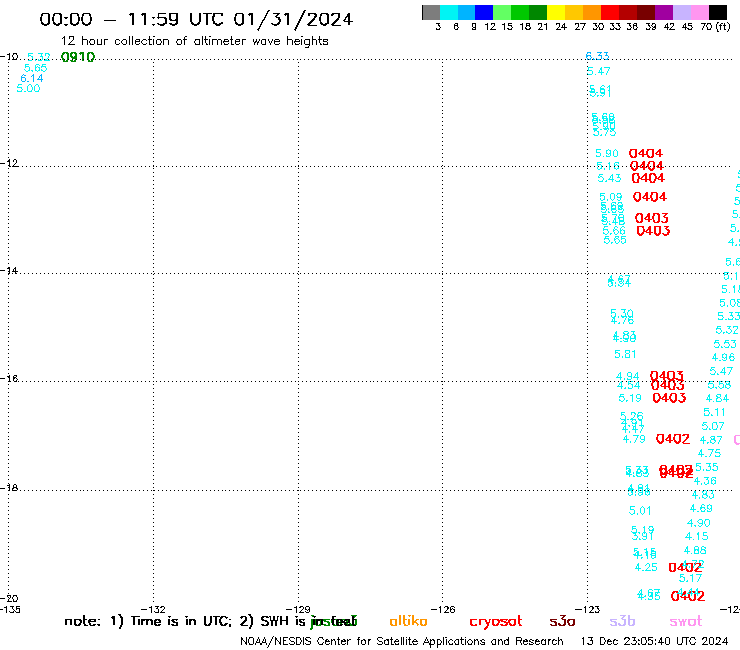Click the purple legend swatch
Viewport: 740px width, 650px height.
pos(664,12)
